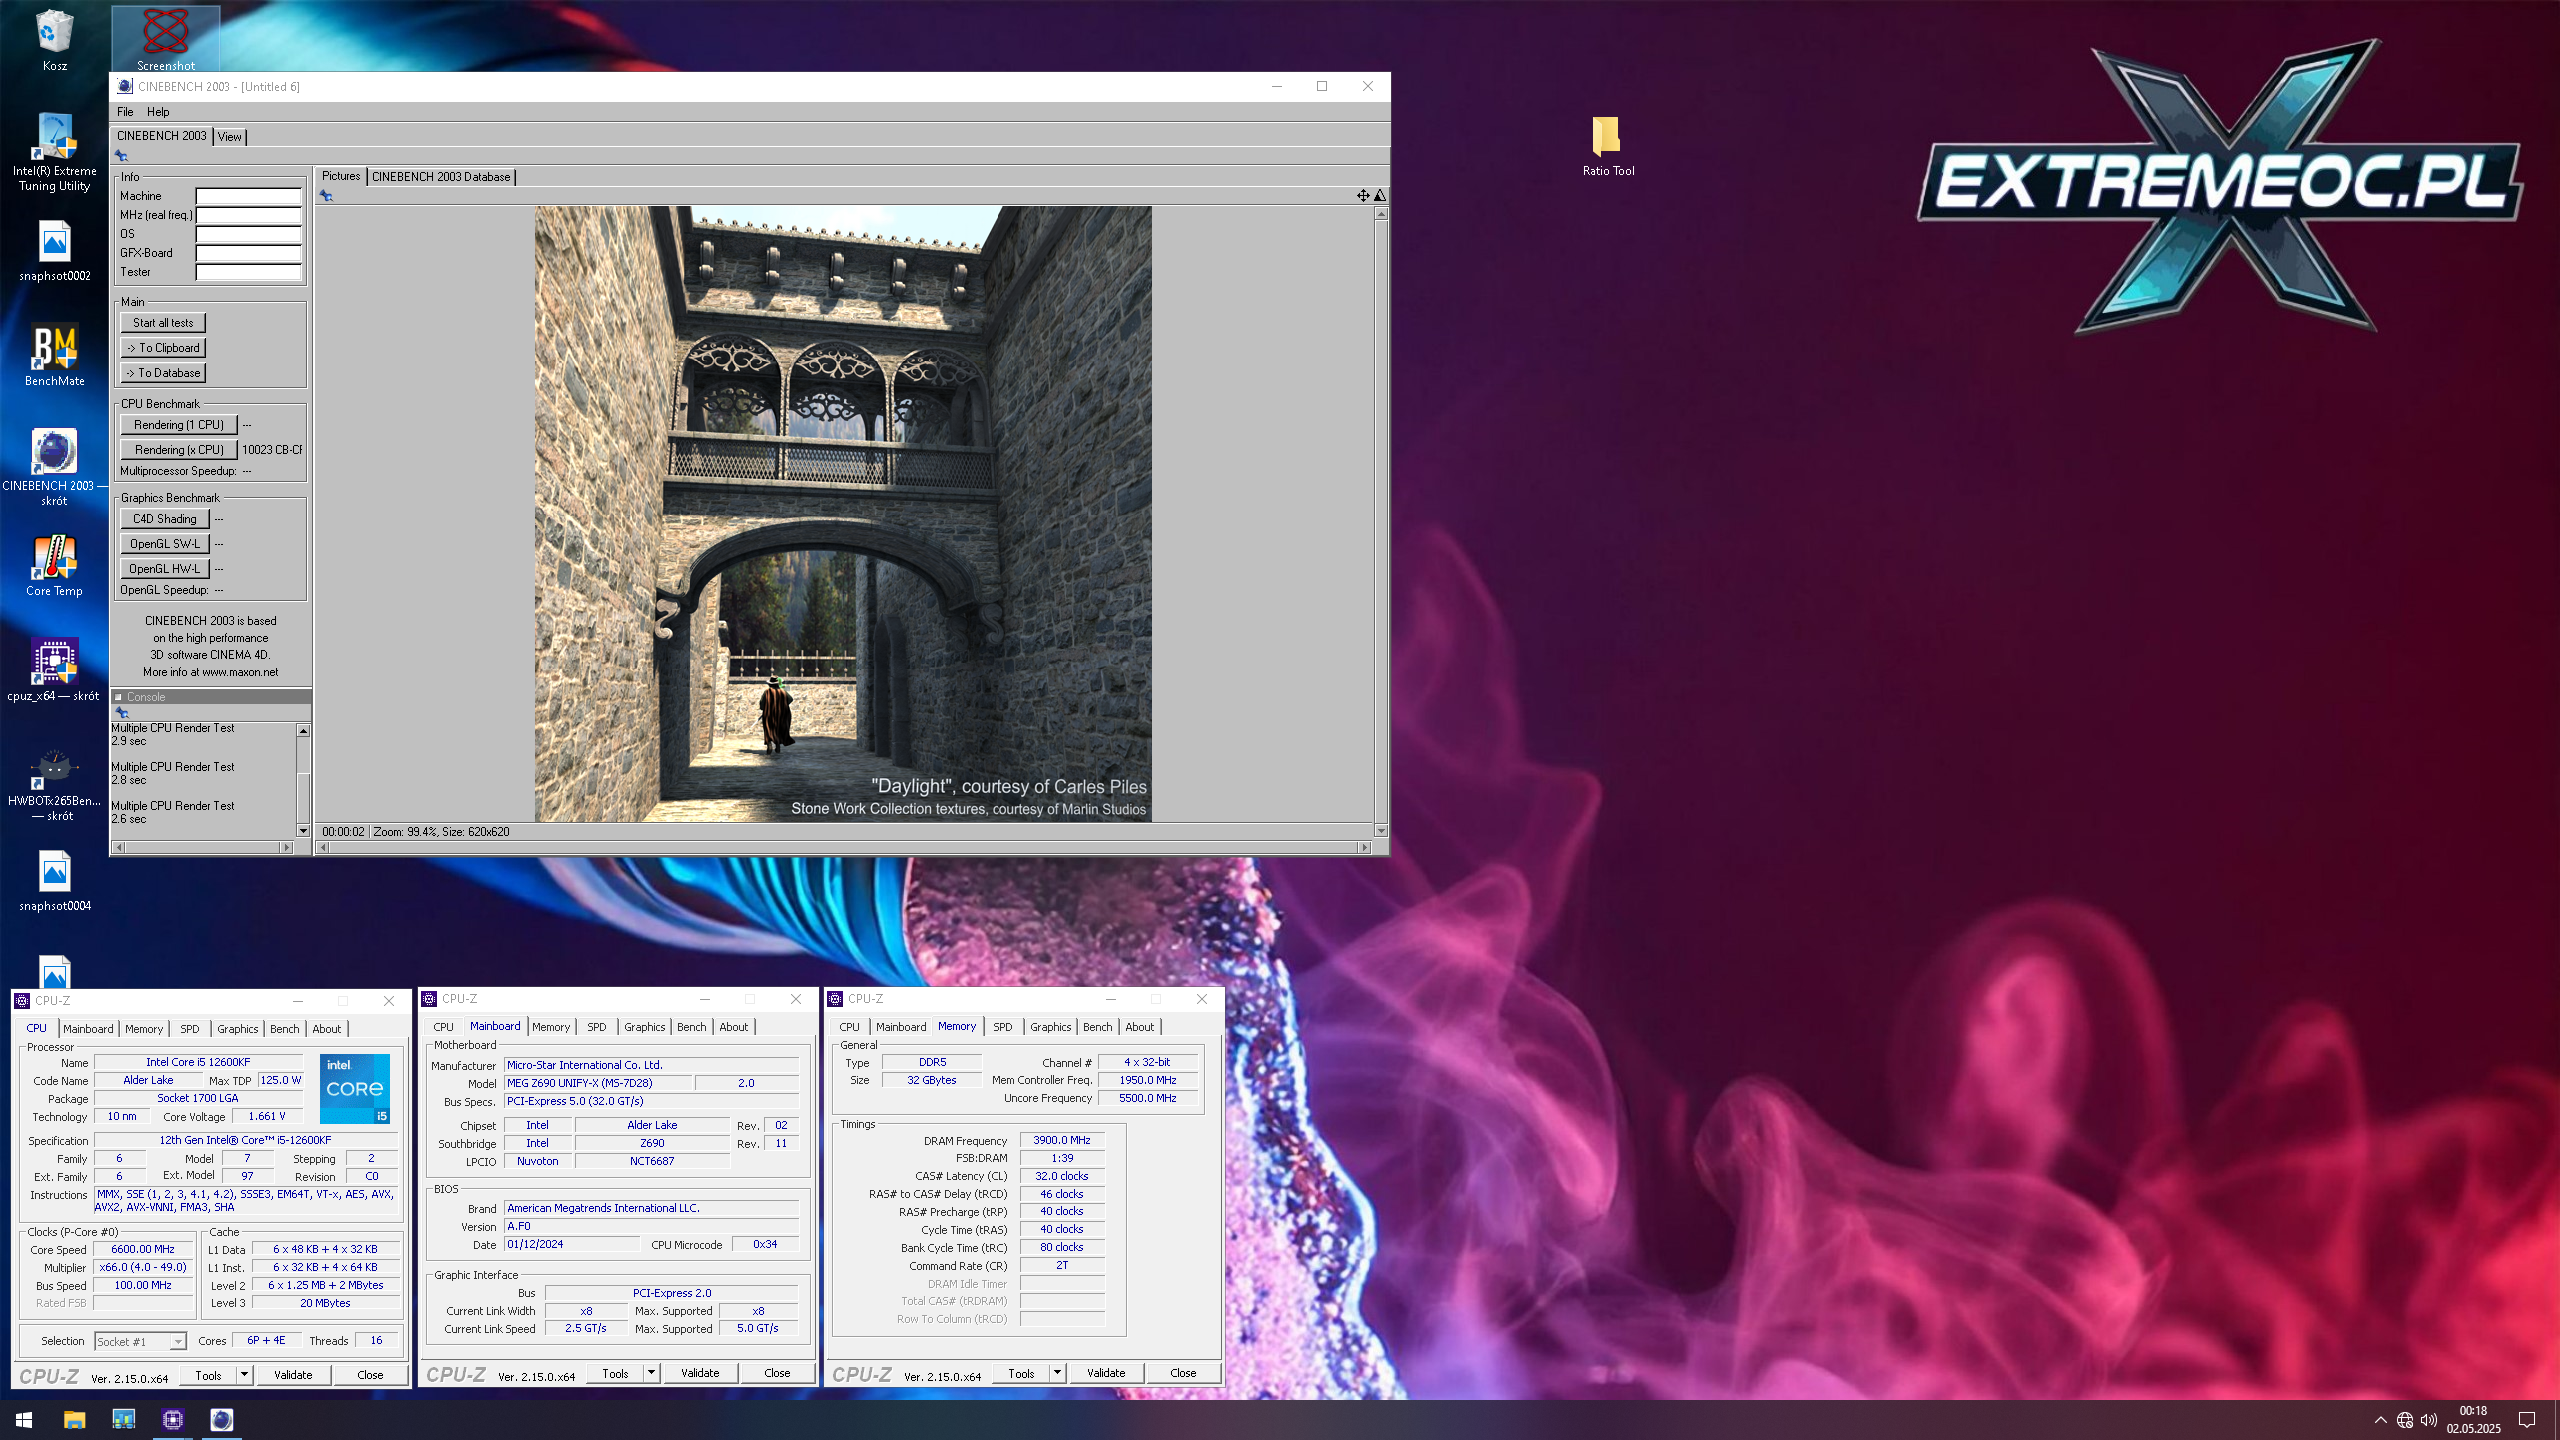Select the Pictures tab

click(340, 176)
